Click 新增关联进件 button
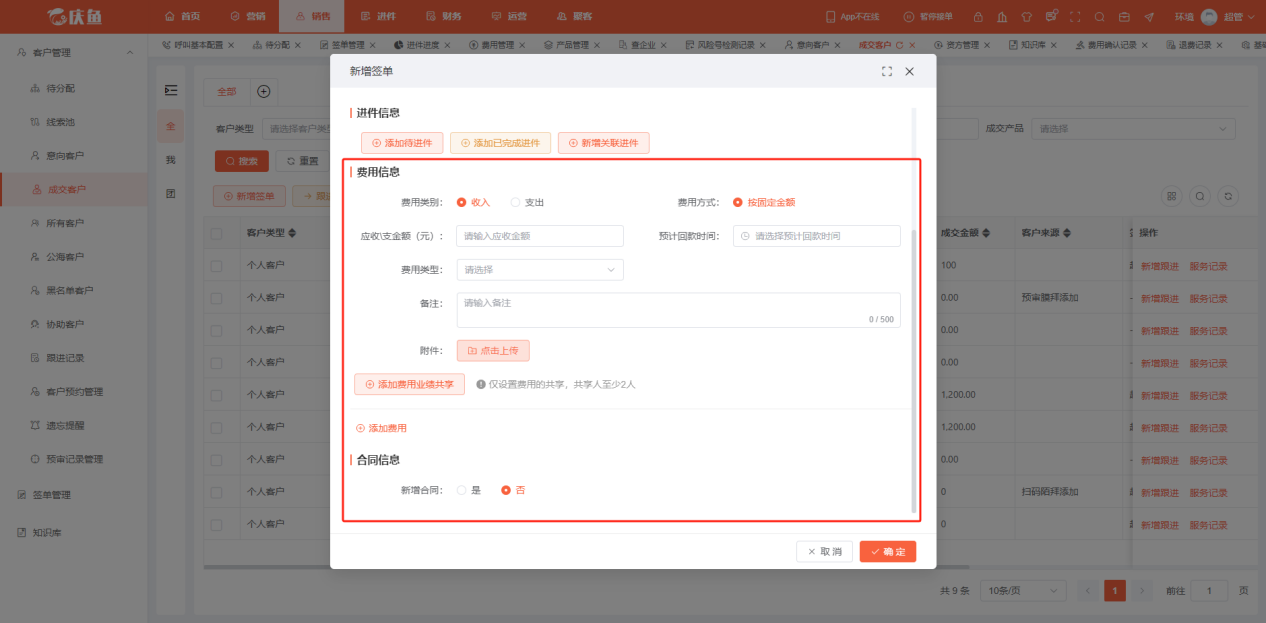Screen dimensions: 1266x623 [x=604, y=143]
